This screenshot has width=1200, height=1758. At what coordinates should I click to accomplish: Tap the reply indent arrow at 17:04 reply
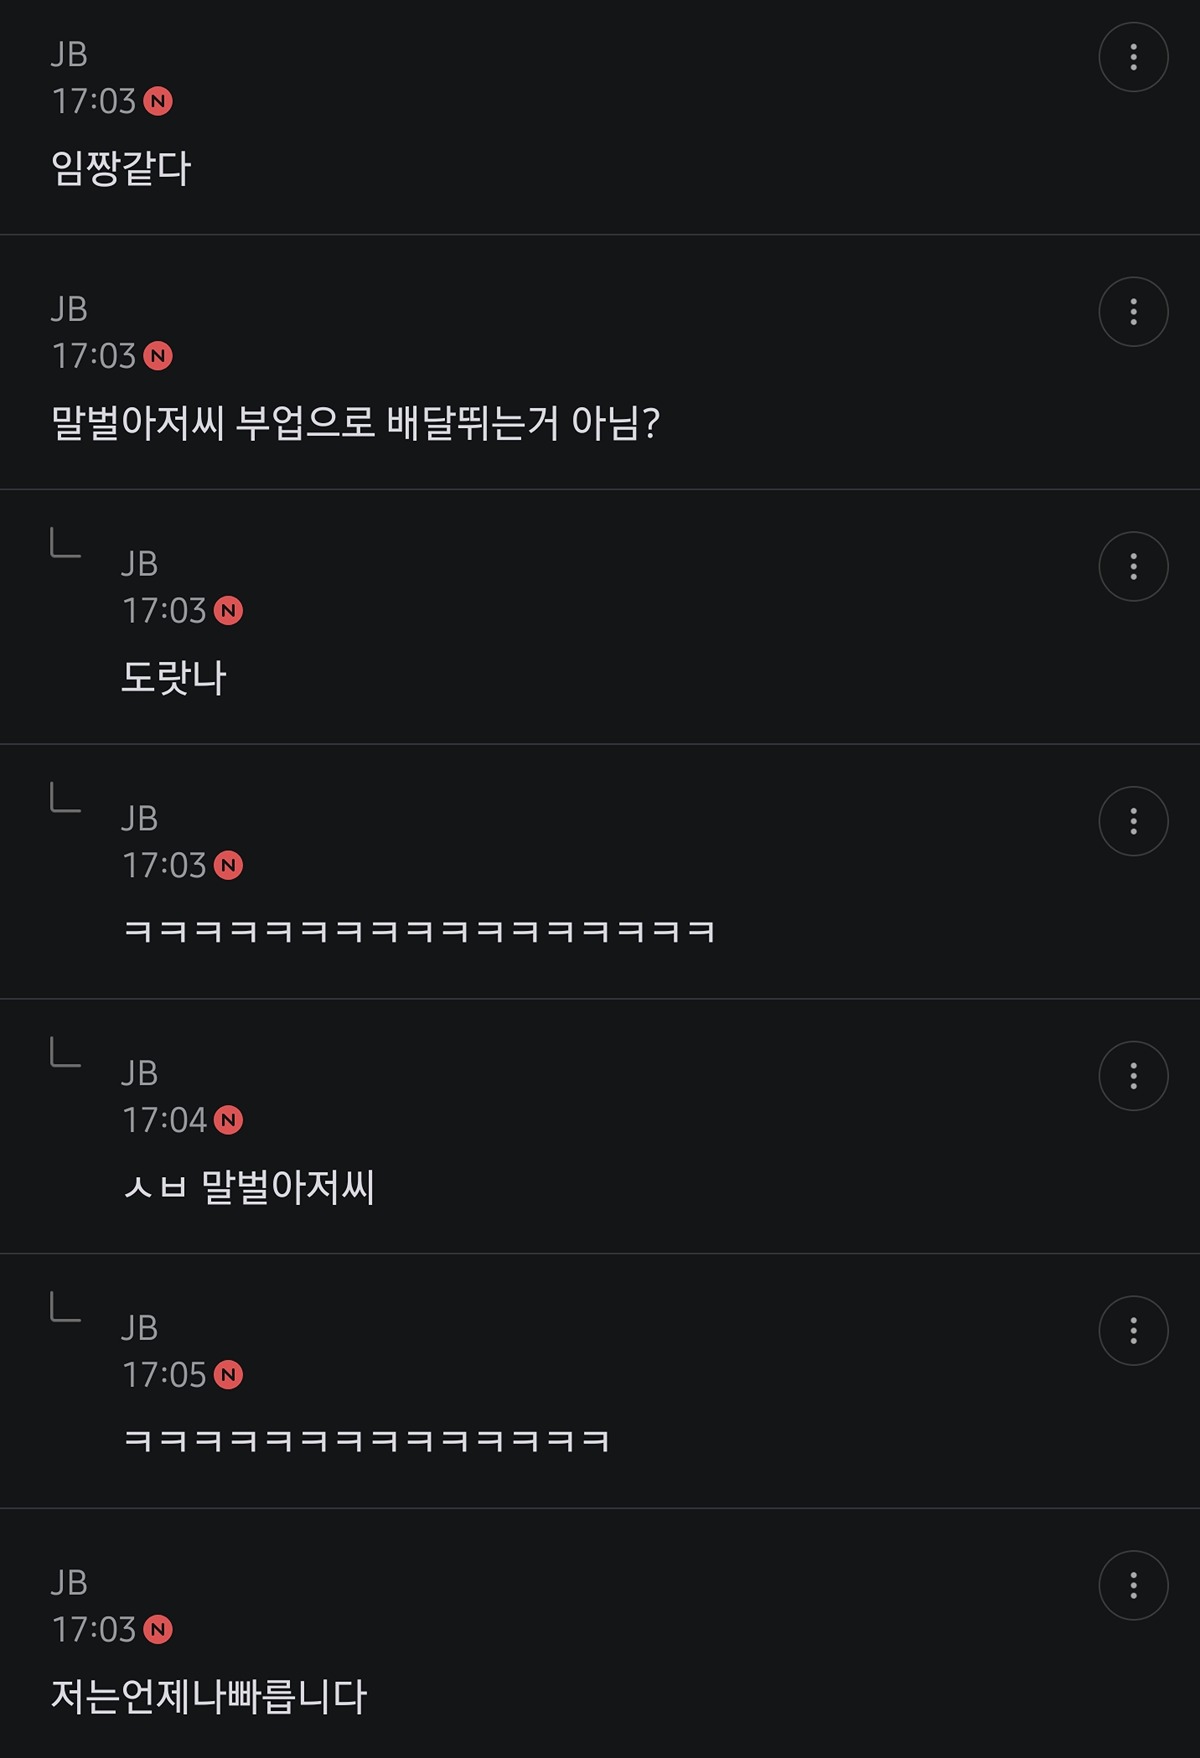pyautogui.click(x=65, y=1052)
